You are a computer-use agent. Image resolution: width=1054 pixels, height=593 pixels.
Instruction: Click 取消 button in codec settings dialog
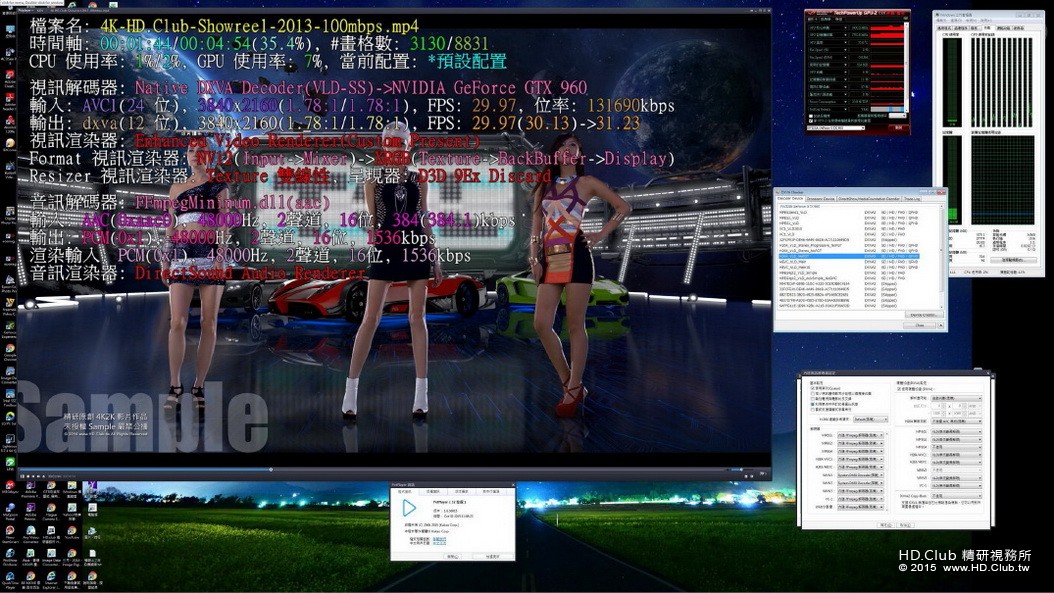pyautogui.click(x=905, y=525)
